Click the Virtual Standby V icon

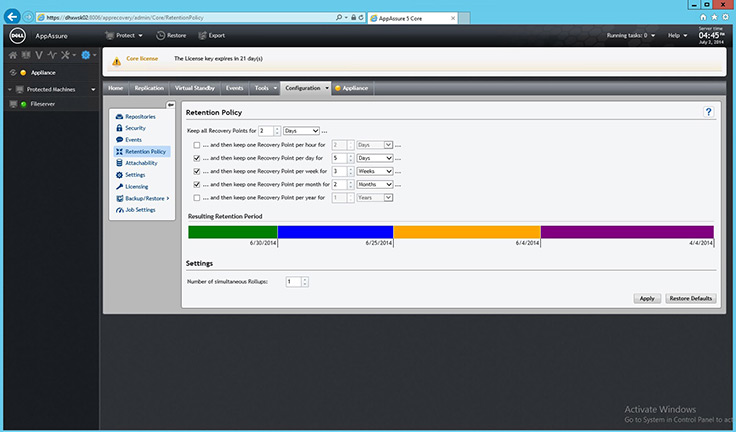tap(39, 55)
